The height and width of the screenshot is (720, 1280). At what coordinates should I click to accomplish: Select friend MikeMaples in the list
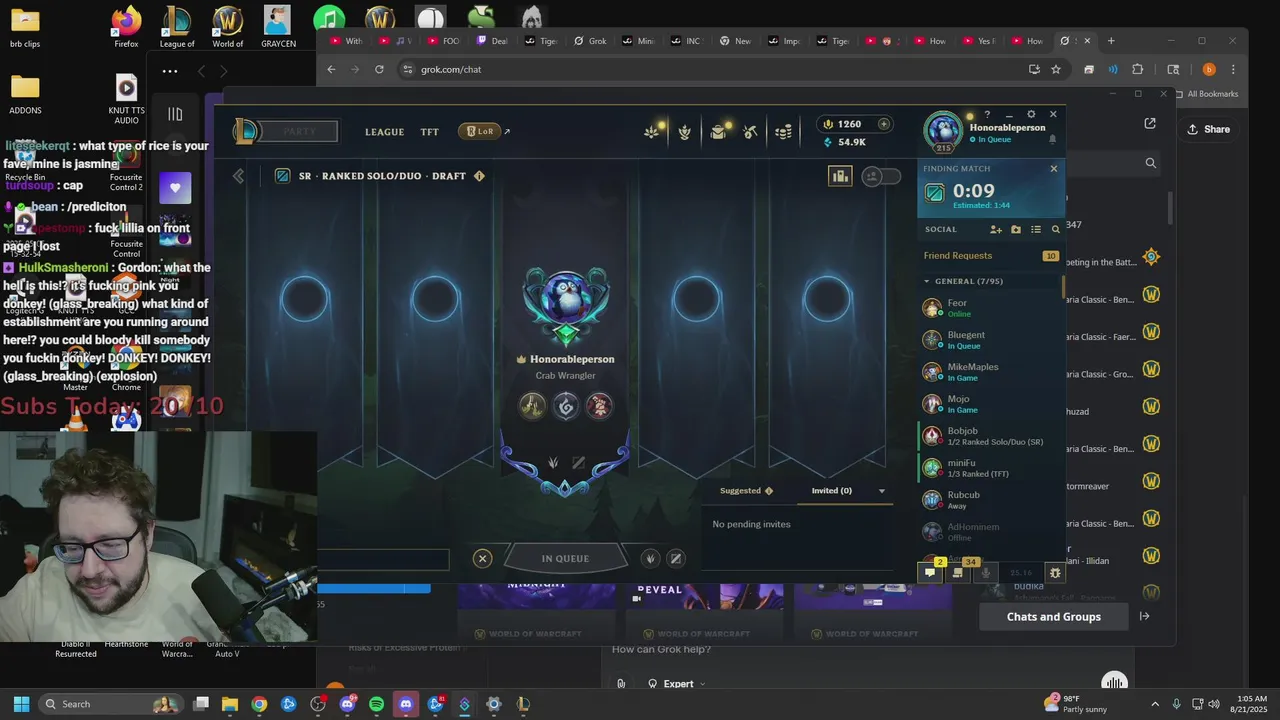coord(990,372)
